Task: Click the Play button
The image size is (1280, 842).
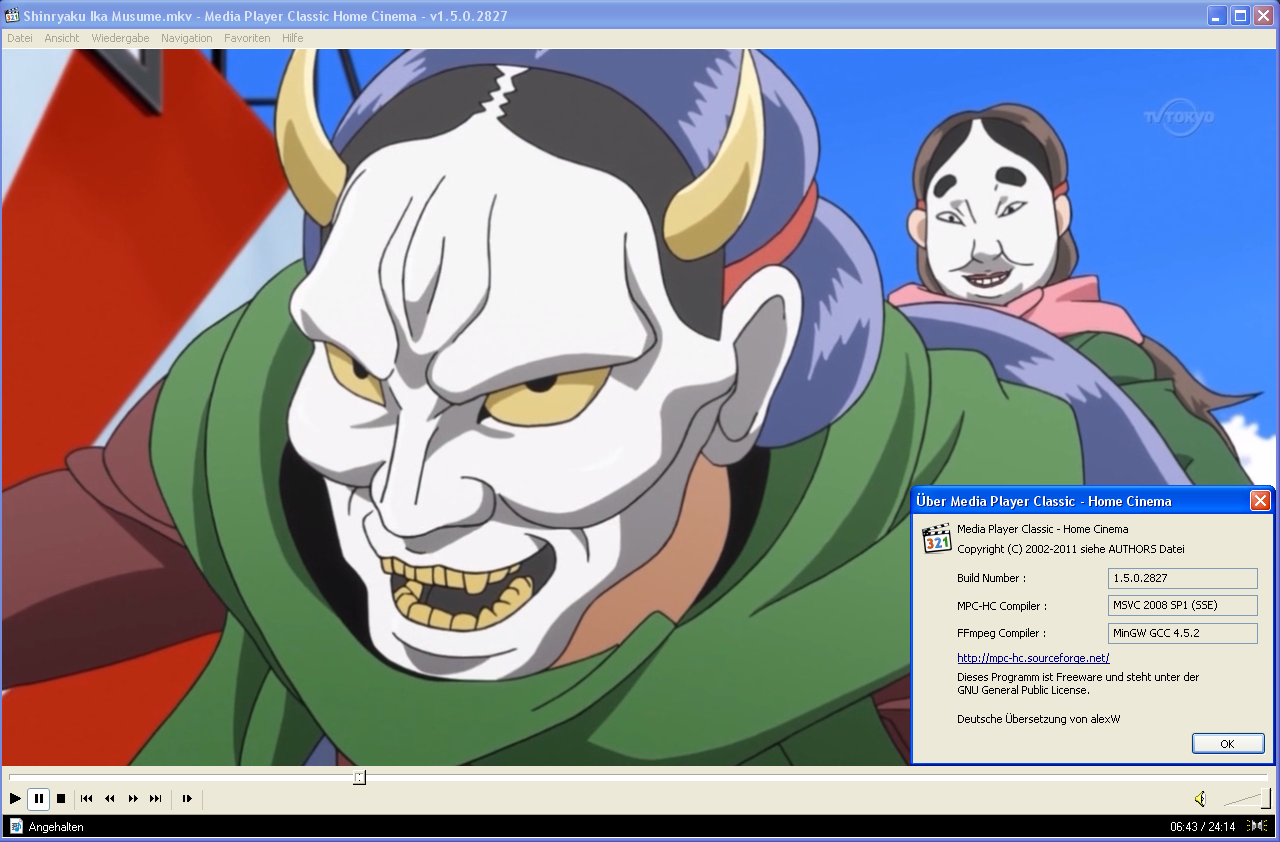Action: pos(15,798)
